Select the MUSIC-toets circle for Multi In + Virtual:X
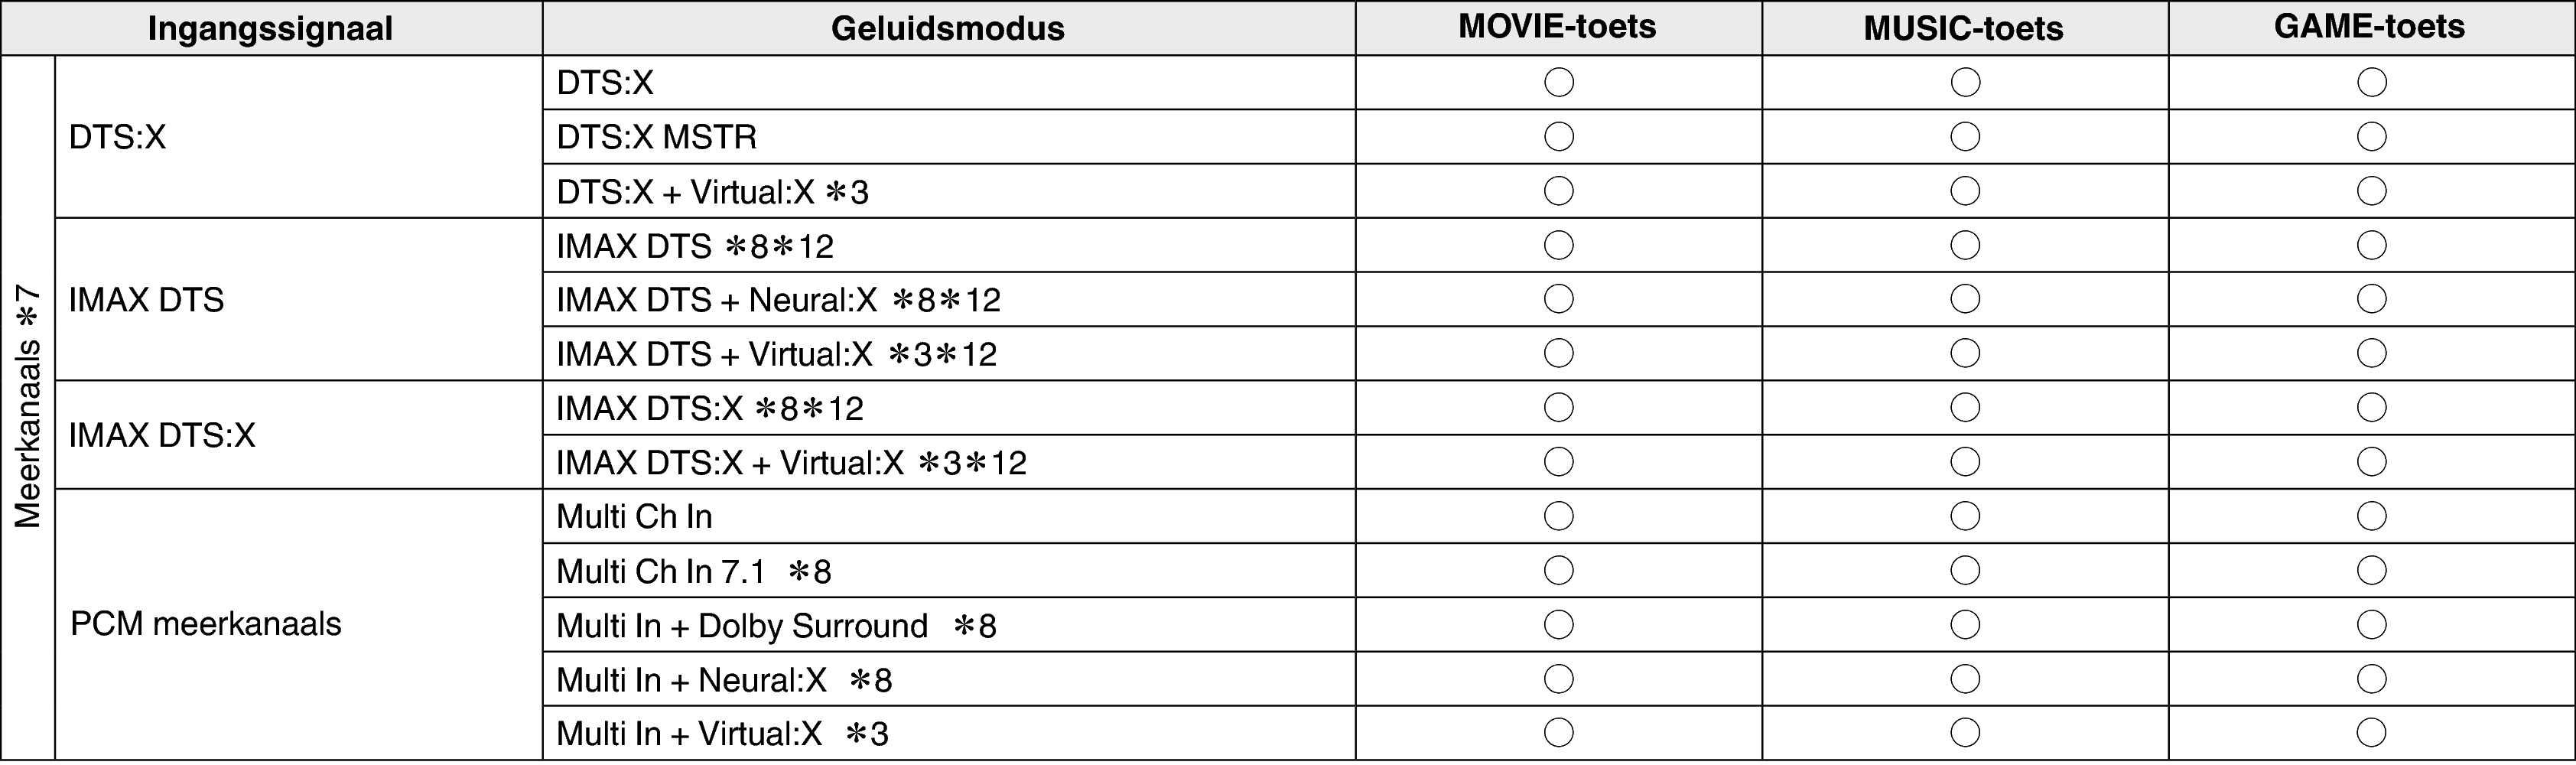2576x765 pixels. click(x=1964, y=733)
